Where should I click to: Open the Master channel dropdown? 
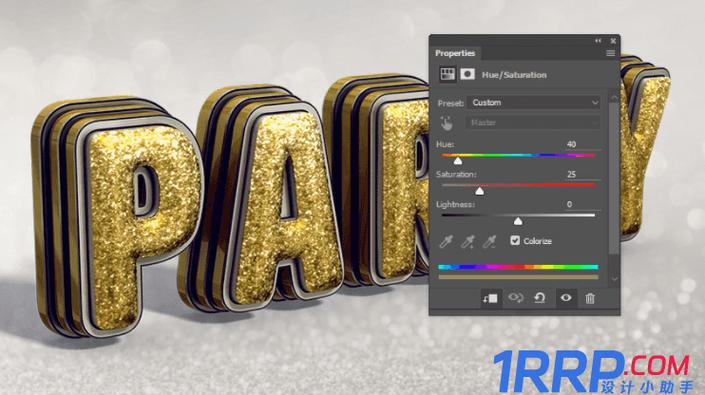[533, 122]
